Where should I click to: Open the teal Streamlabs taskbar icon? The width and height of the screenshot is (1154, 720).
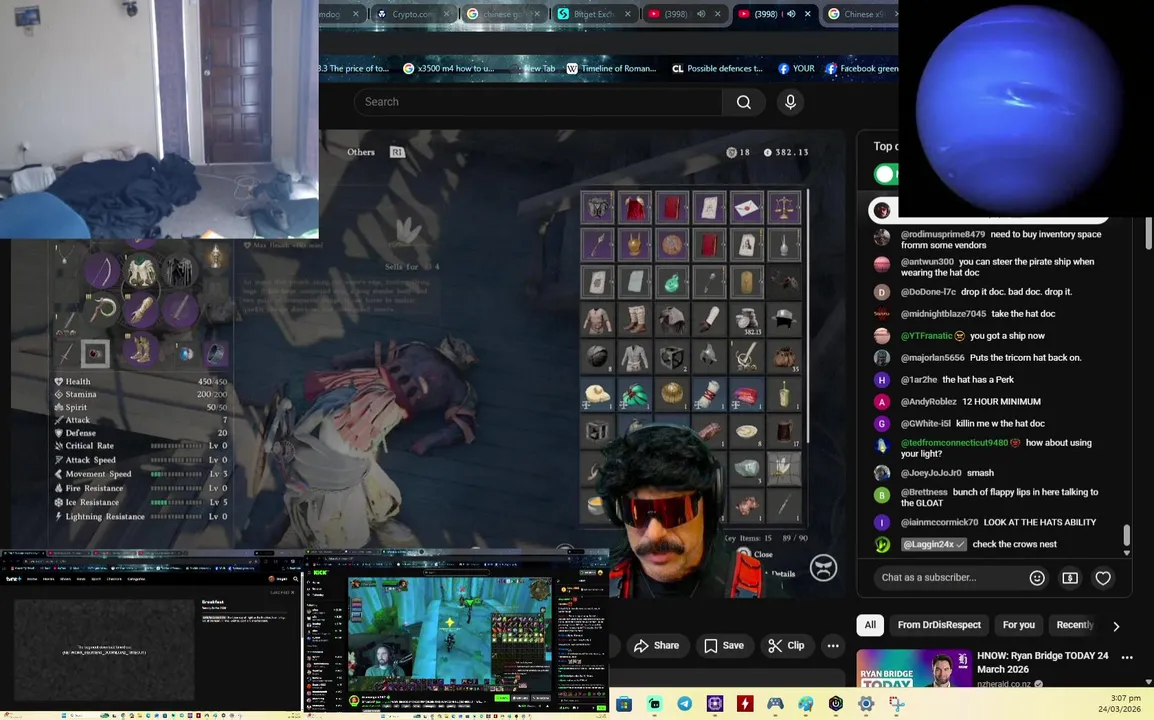point(654,704)
